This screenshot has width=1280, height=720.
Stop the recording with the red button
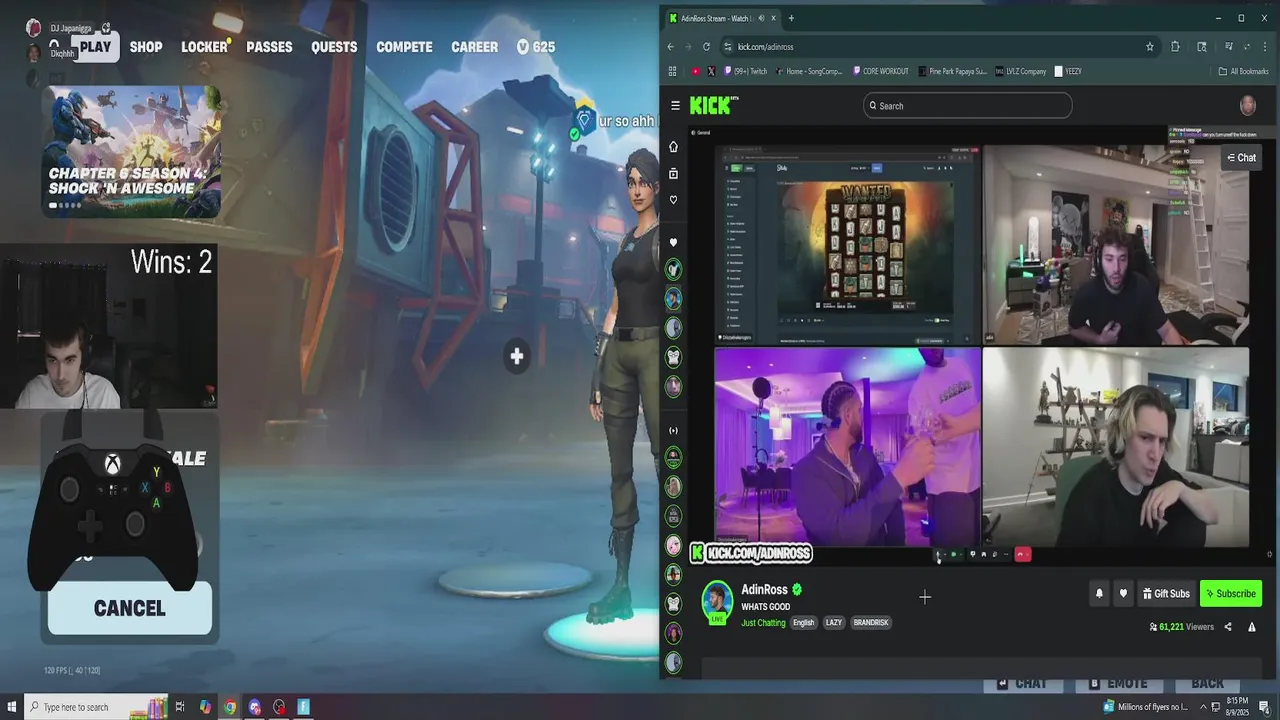coord(1022,554)
